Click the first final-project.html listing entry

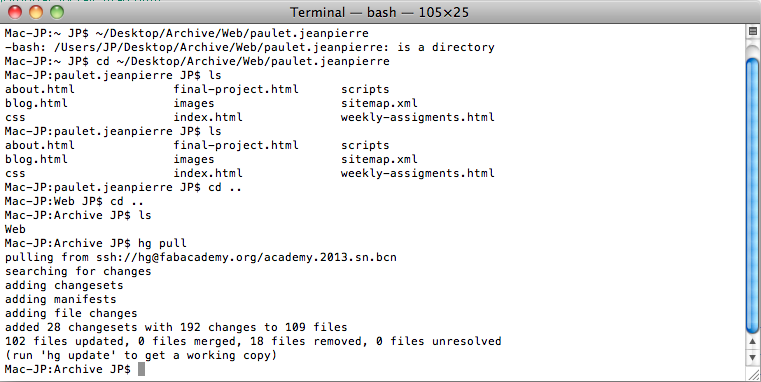click(x=236, y=90)
